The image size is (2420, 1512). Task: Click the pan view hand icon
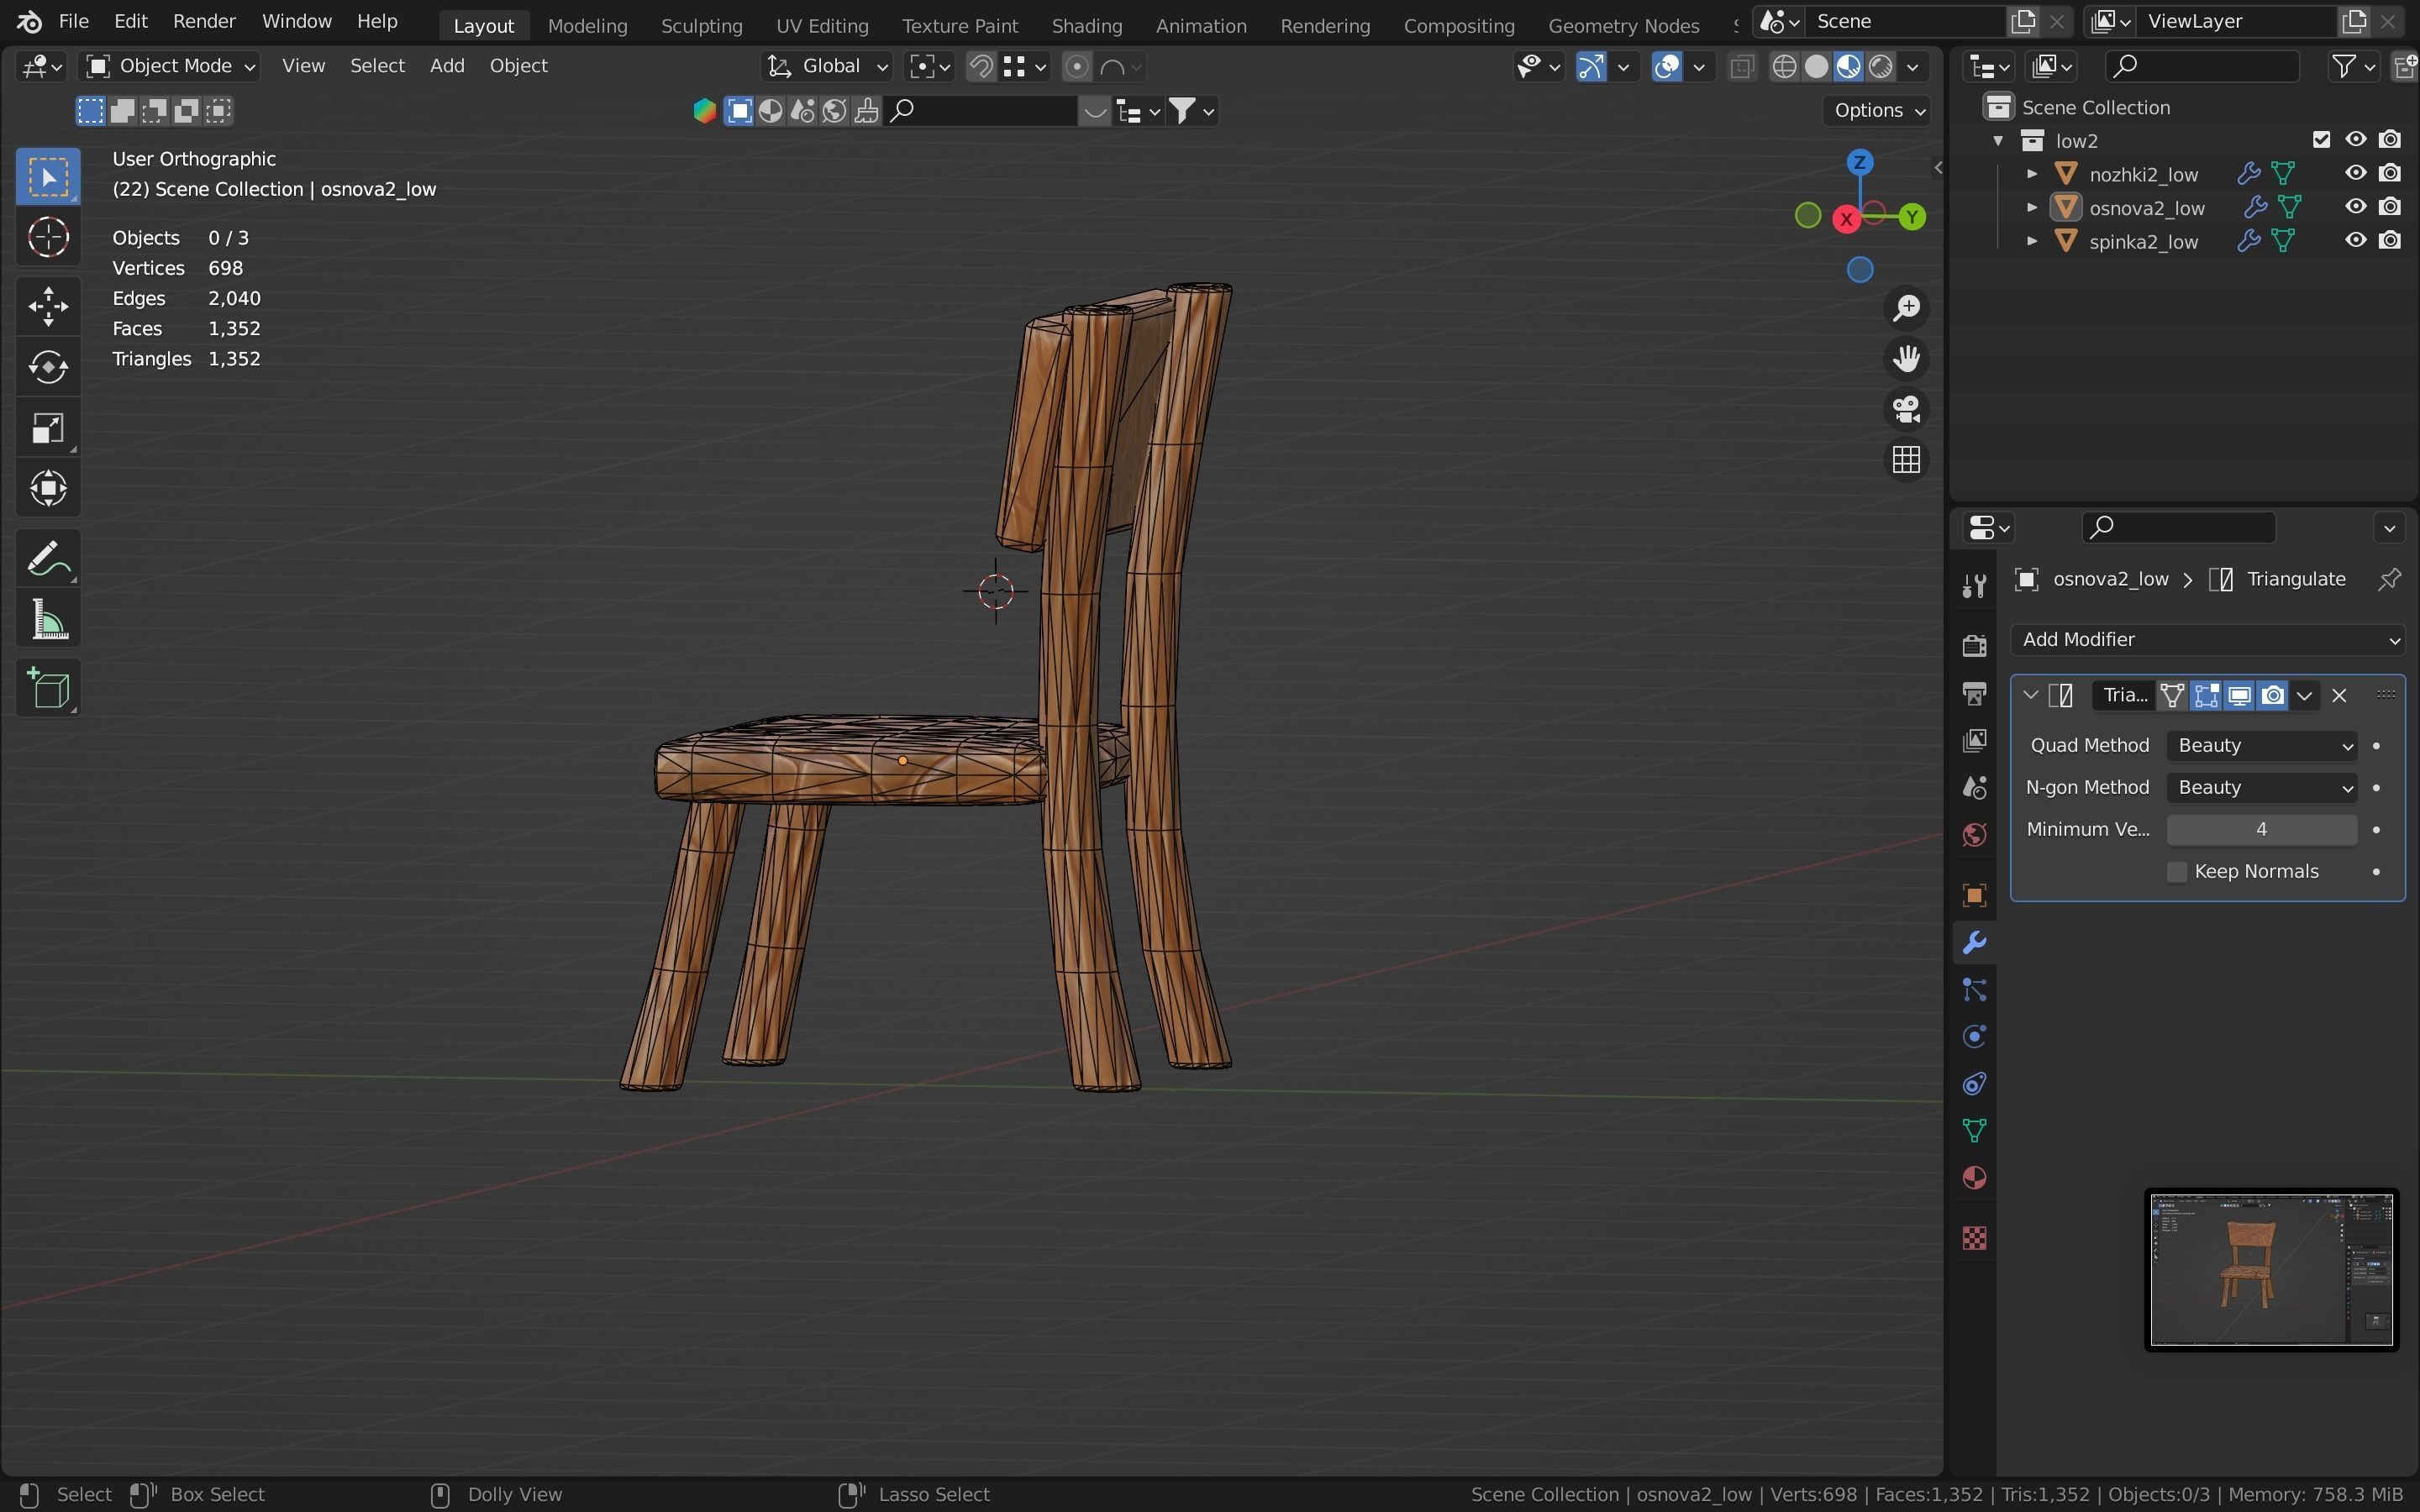(x=1906, y=359)
